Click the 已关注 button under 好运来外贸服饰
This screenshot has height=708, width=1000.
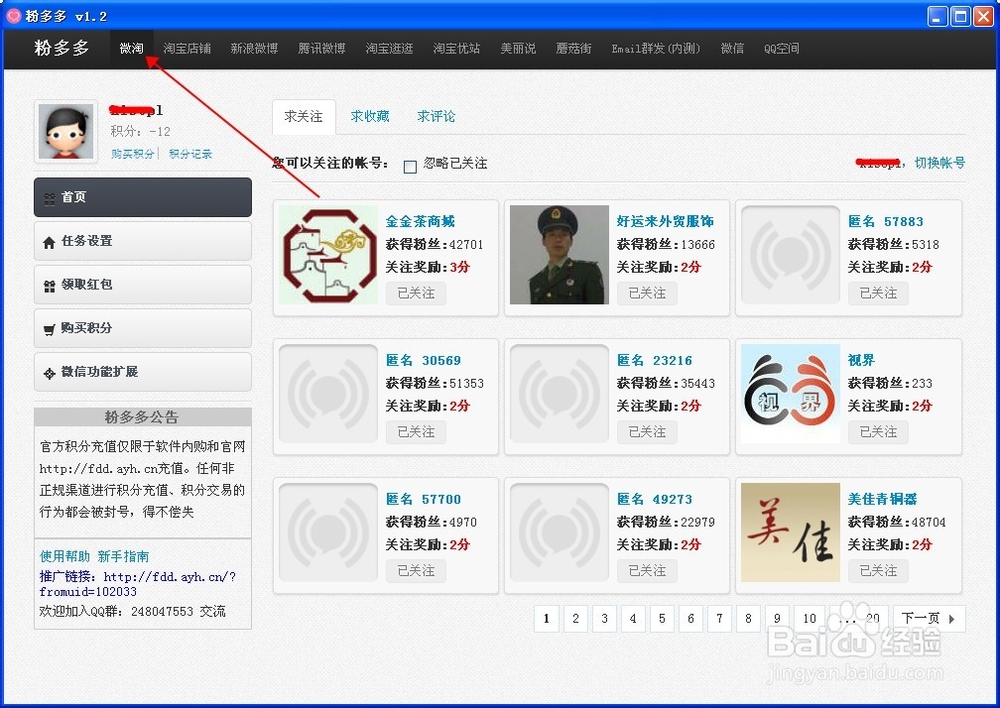(647, 293)
